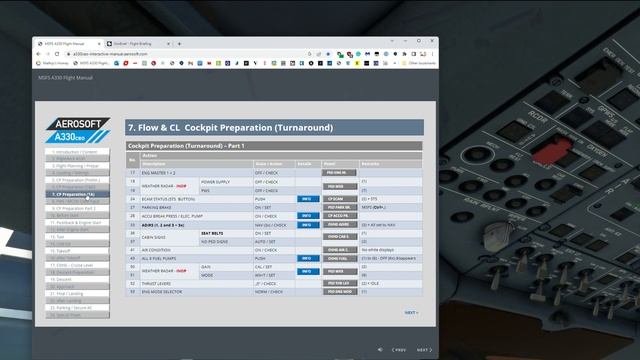
Task: Open a new browser tab with the plus button
Action: click(179, 44)
